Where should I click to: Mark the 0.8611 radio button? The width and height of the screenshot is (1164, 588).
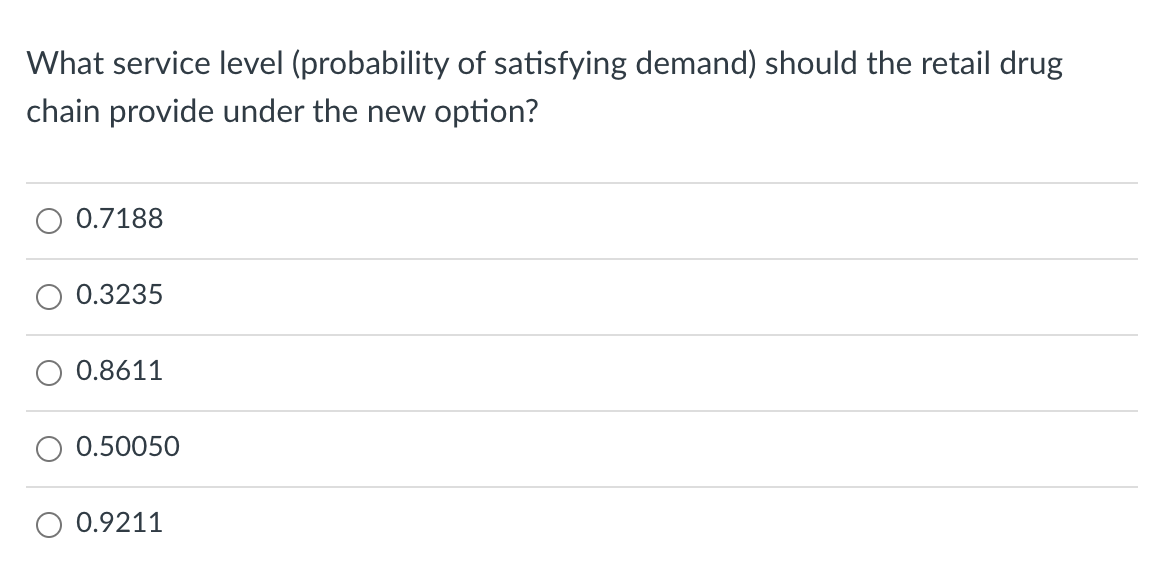pos(50,372)
